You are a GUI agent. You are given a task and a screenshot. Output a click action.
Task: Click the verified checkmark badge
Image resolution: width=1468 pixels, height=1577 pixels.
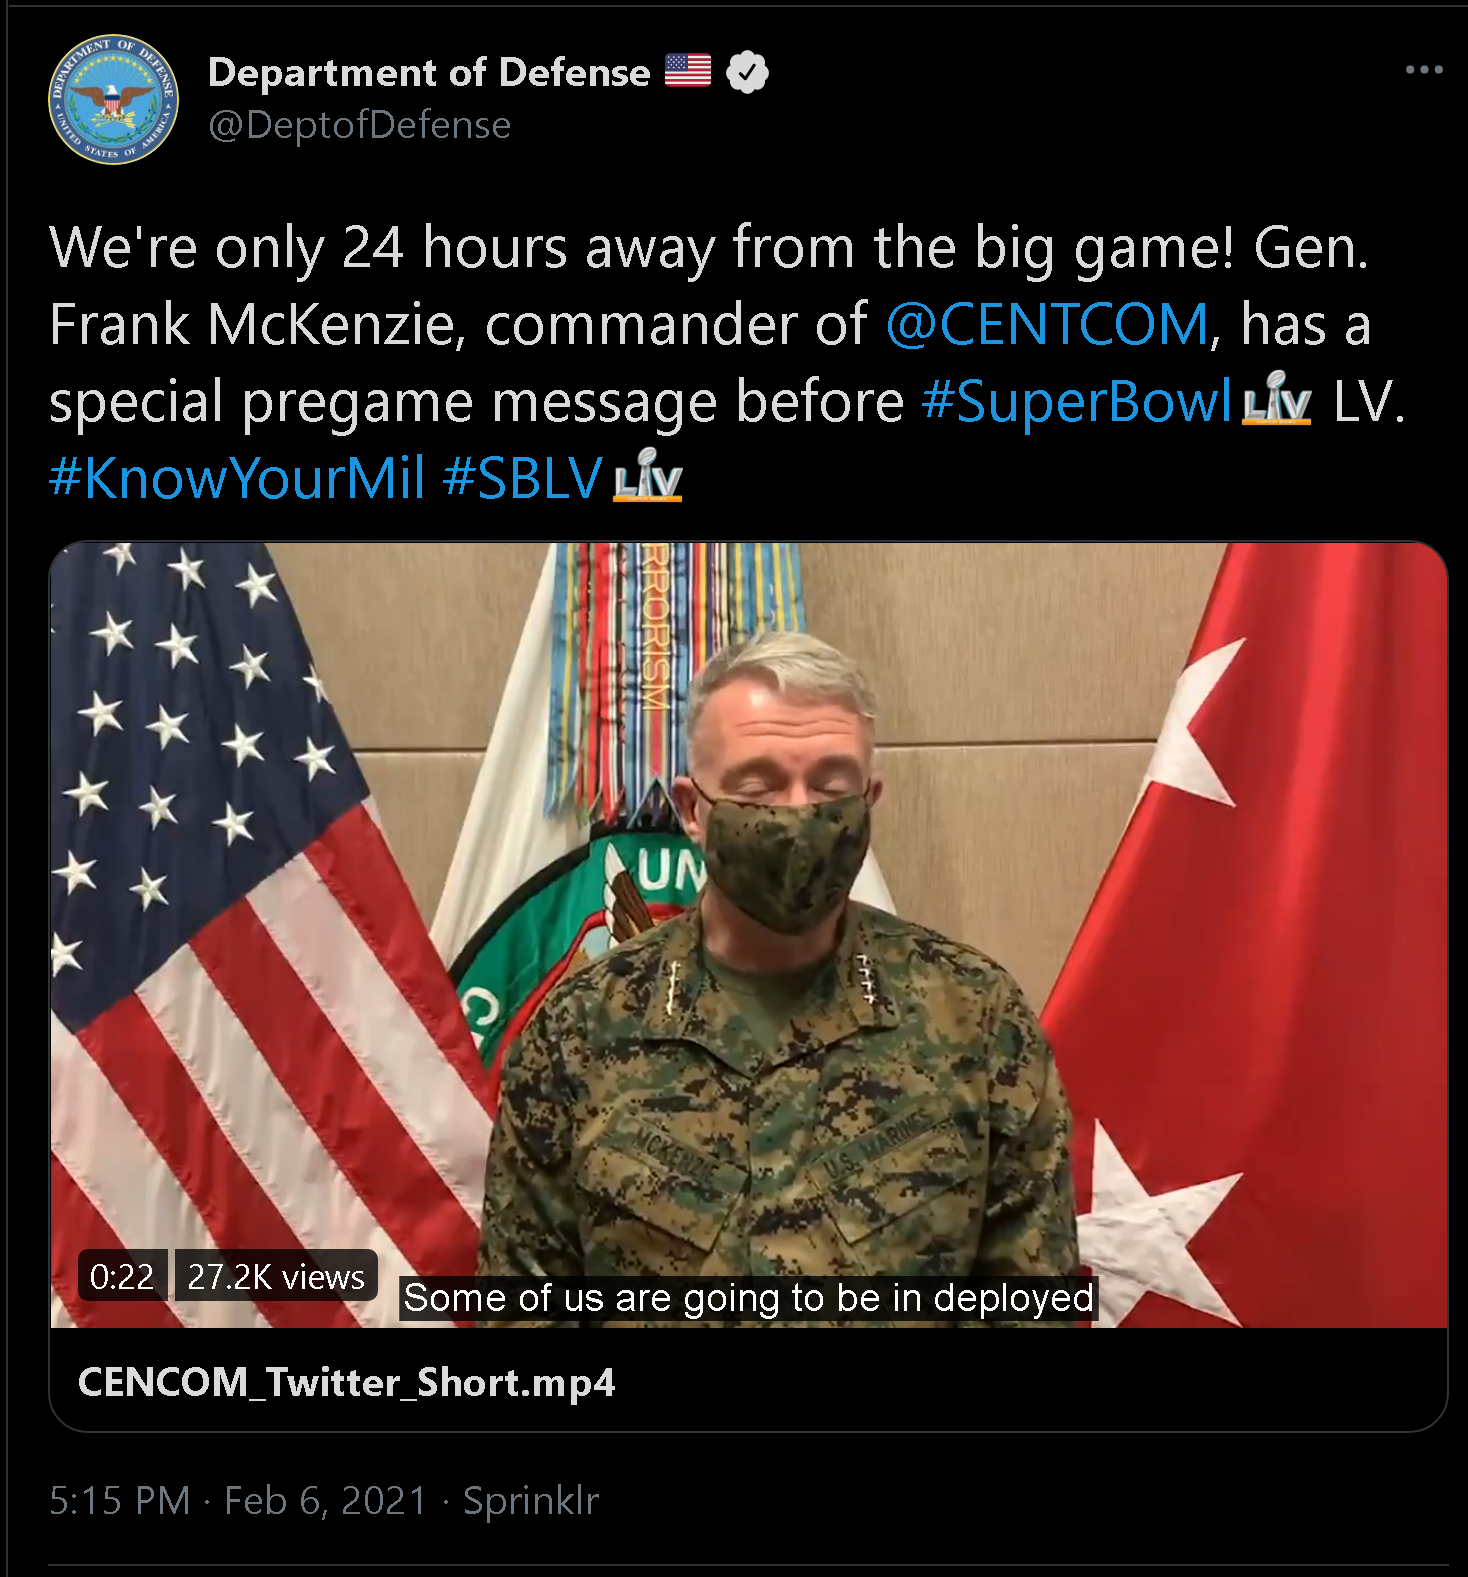coord(747,72)
